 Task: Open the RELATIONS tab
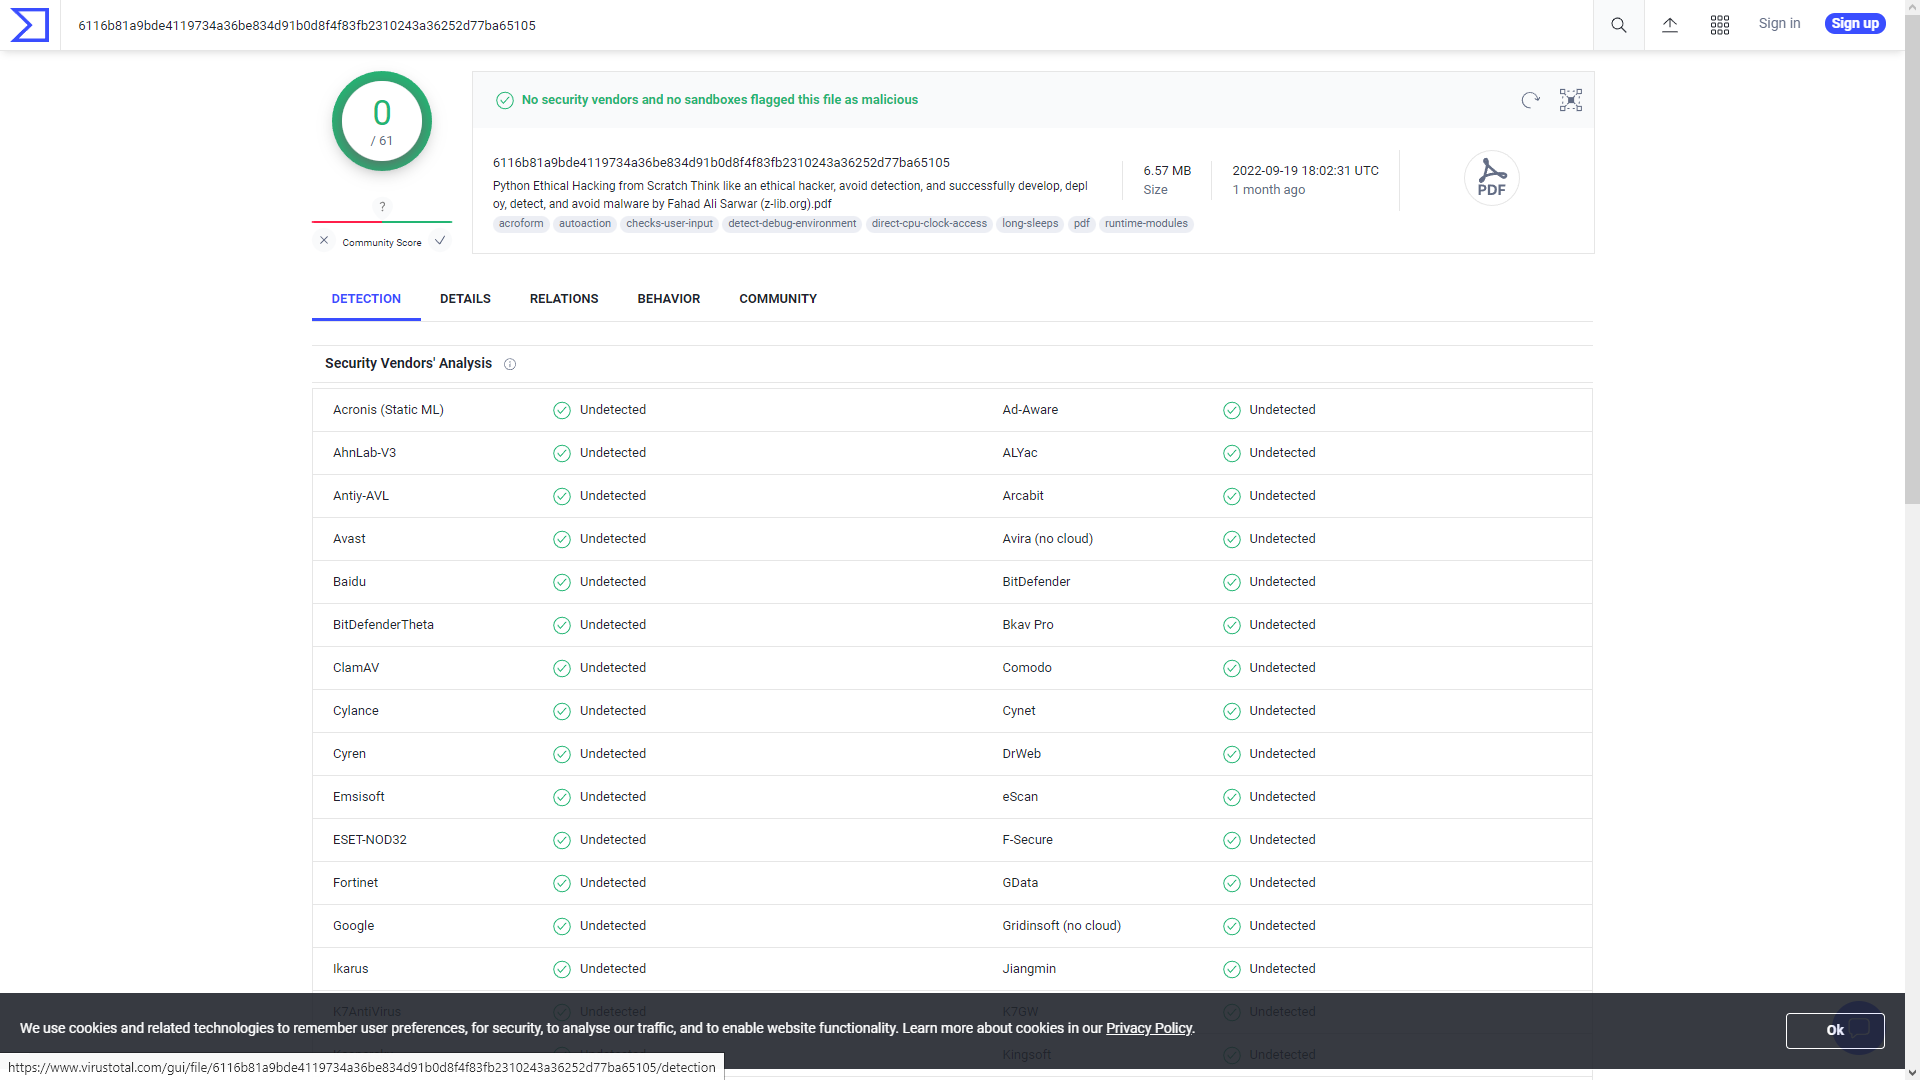coord(564,299)
